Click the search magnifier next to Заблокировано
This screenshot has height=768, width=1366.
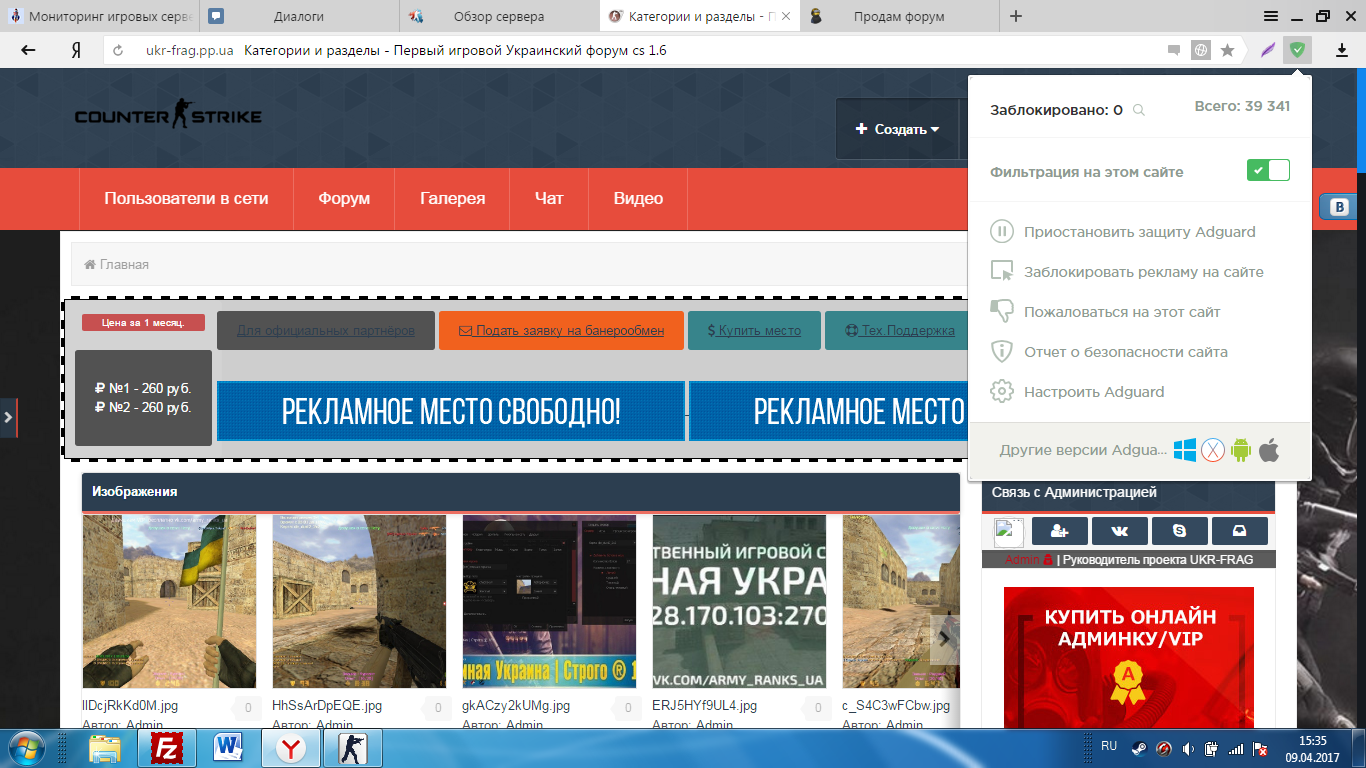pyautogui.click(x=1138, y=110)
